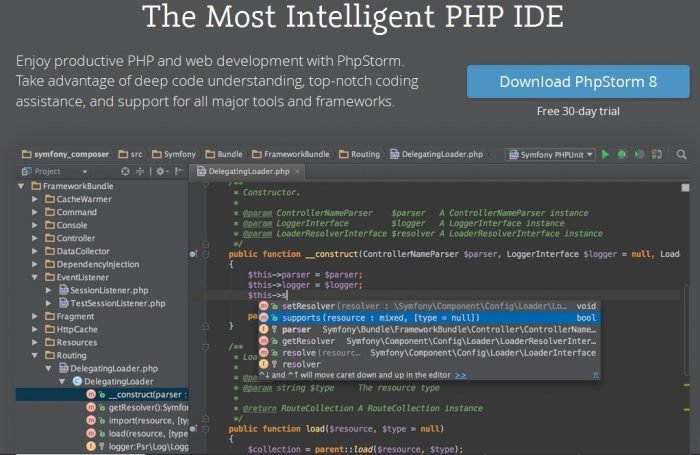The width and height of the screenshot is (700, 455).
Task: Collapse the EventListener folder arrow
Action: click(x=35, y=277)
